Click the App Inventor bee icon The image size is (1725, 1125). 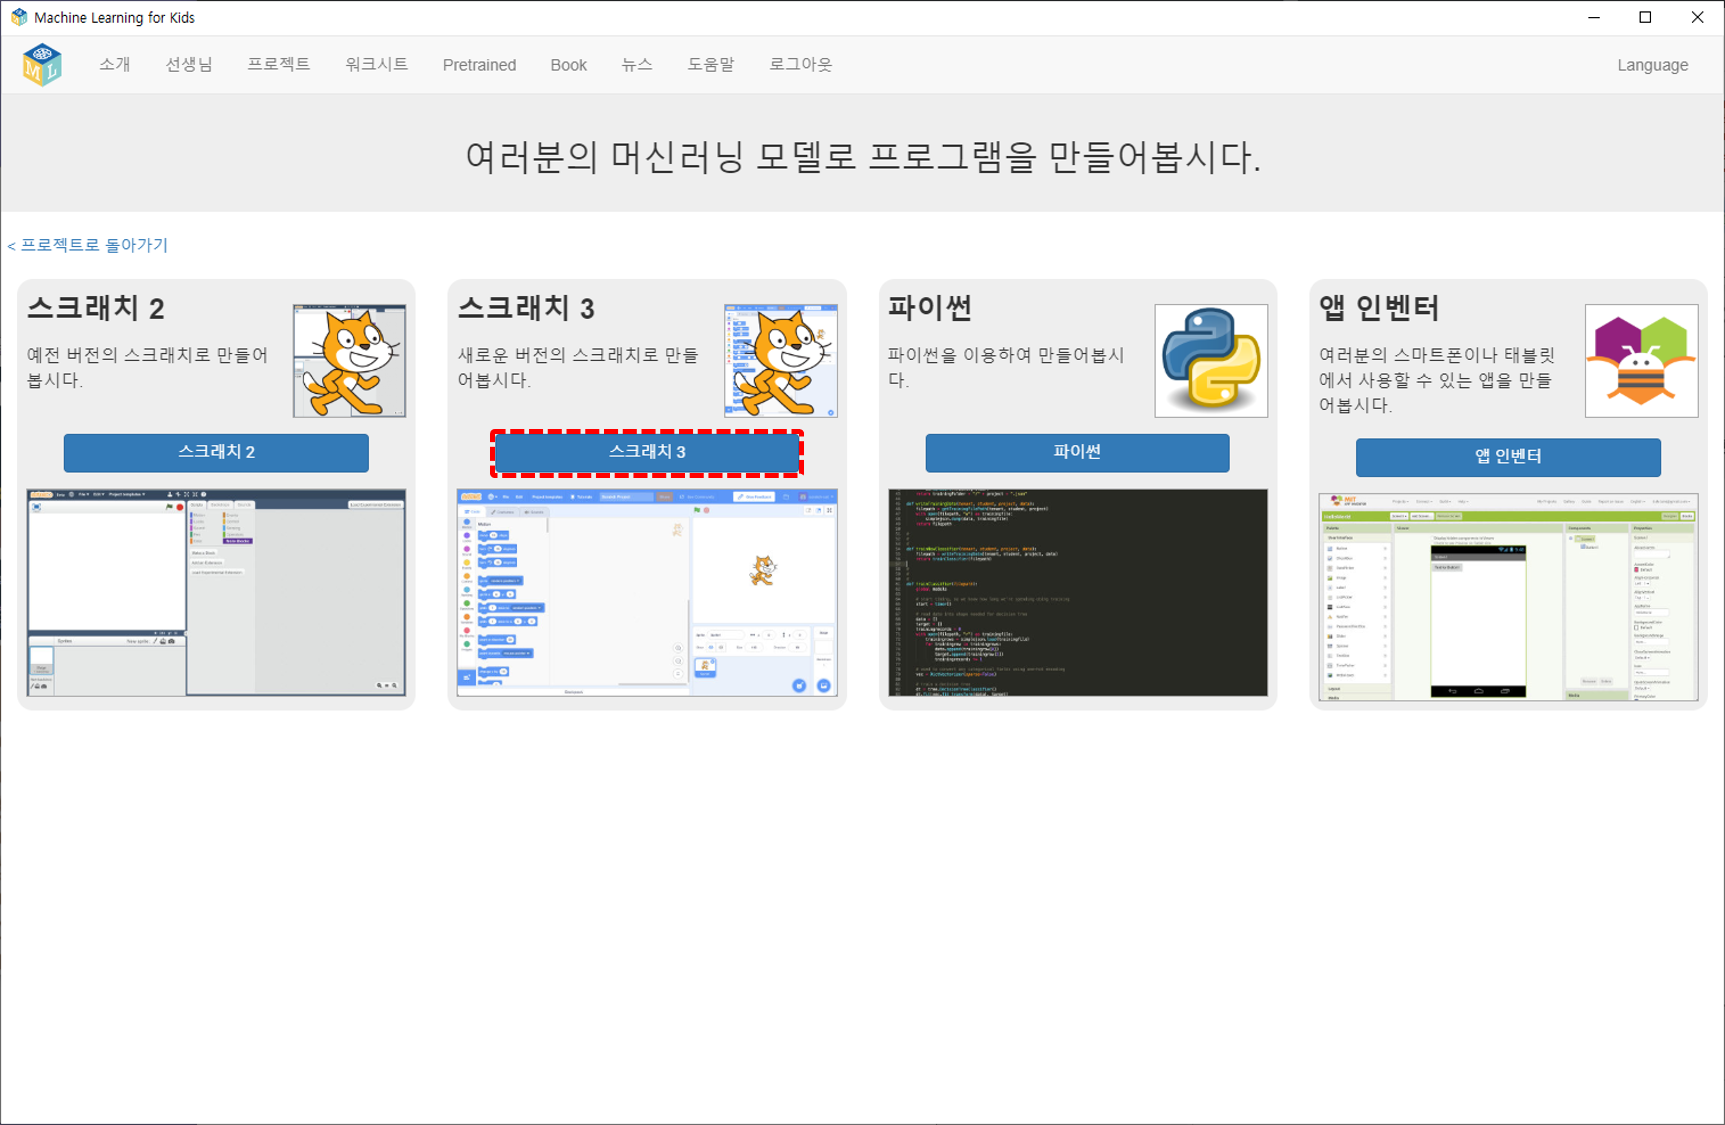coord(1641,361)
